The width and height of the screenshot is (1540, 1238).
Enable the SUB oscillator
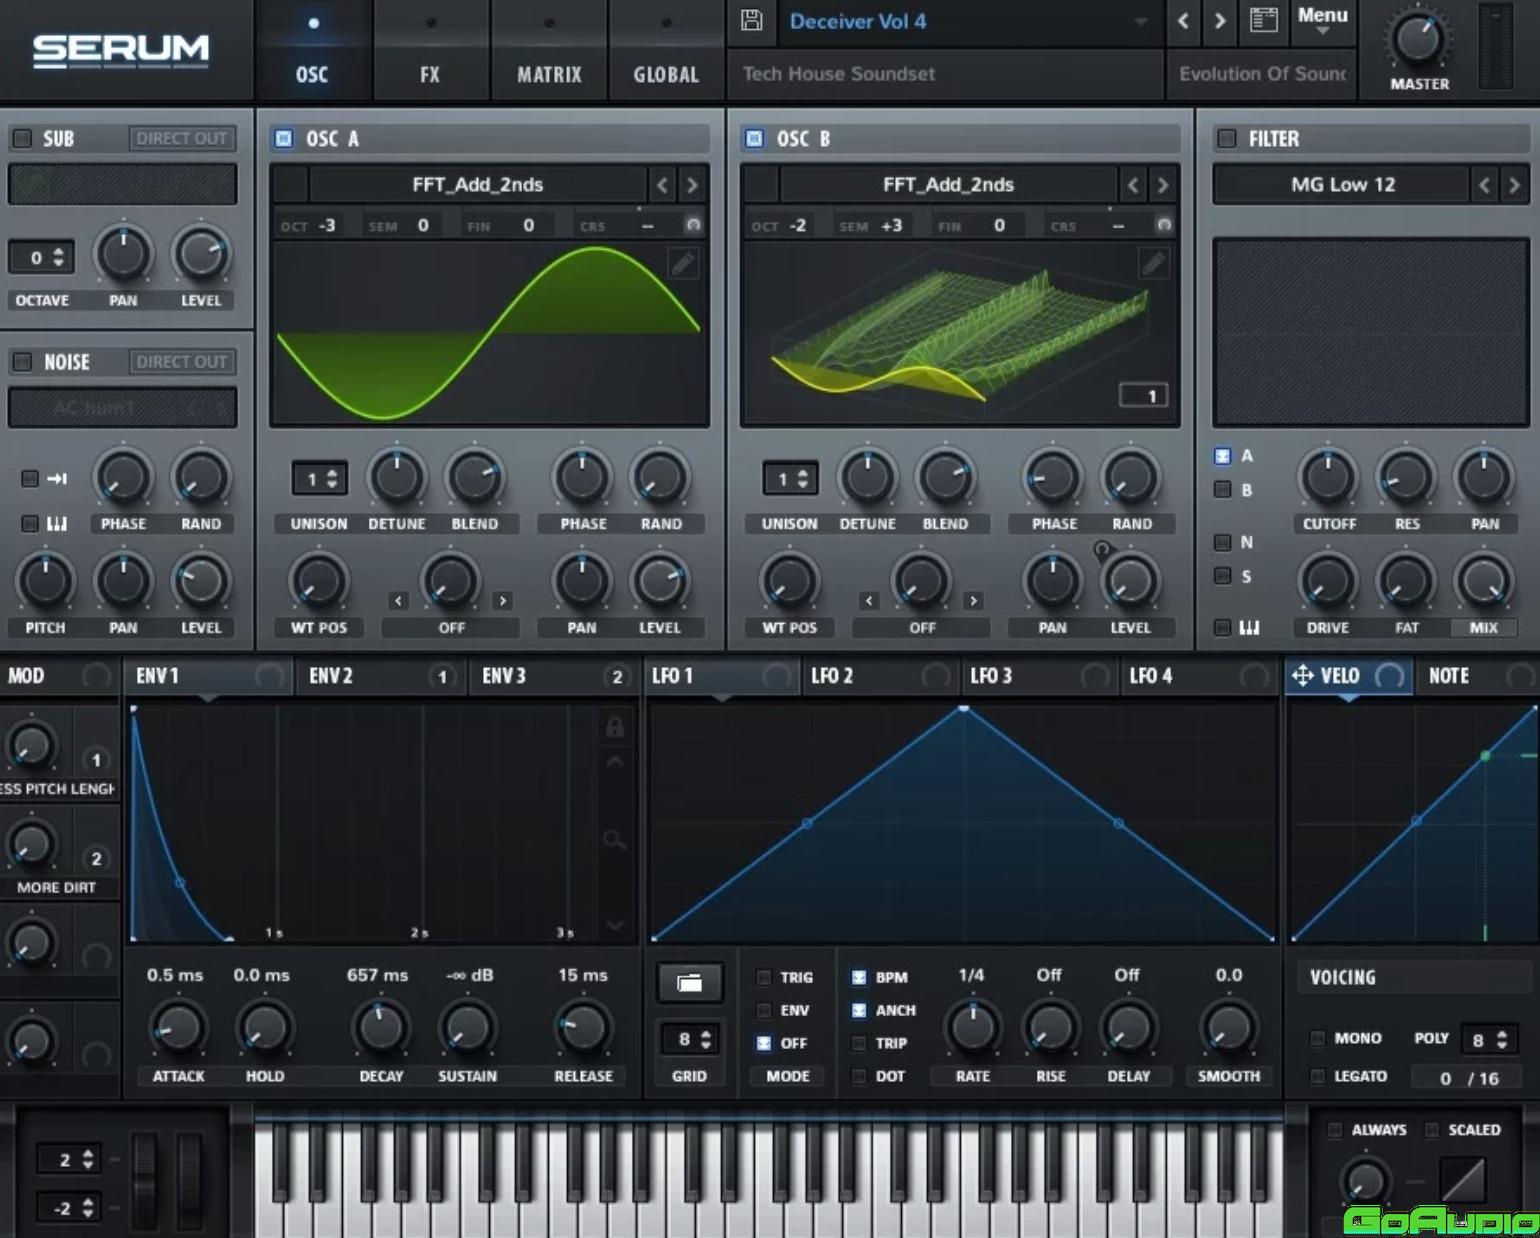click(22, 138)
